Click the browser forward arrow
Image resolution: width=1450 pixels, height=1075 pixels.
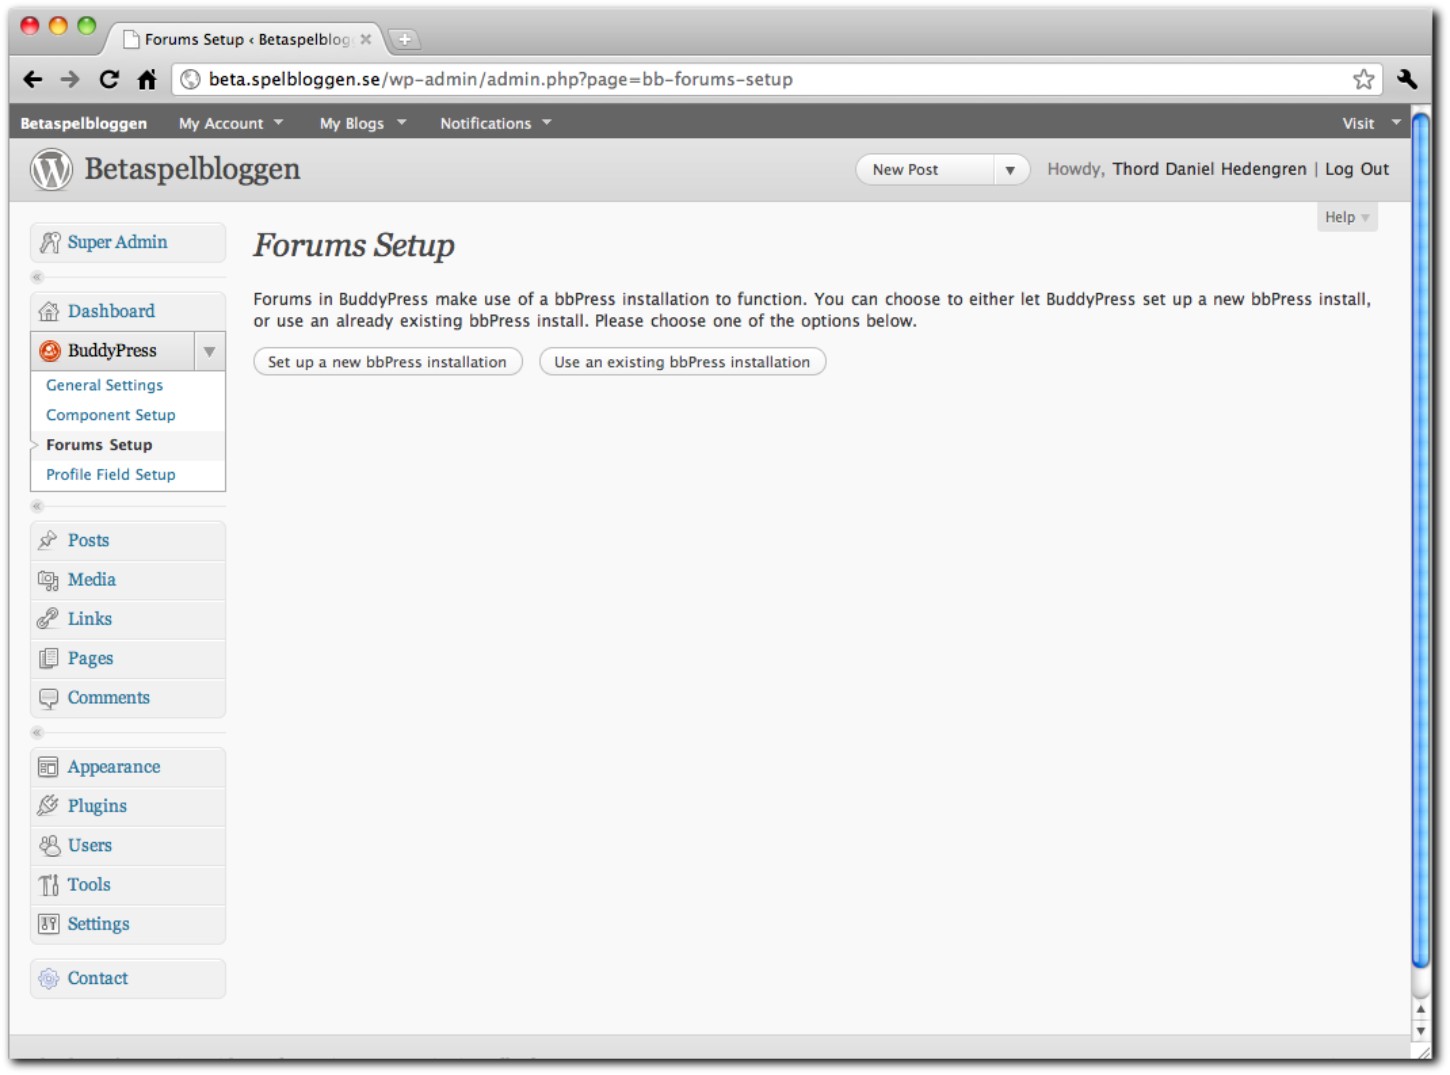pyautogui.click(x=70, y=79)
